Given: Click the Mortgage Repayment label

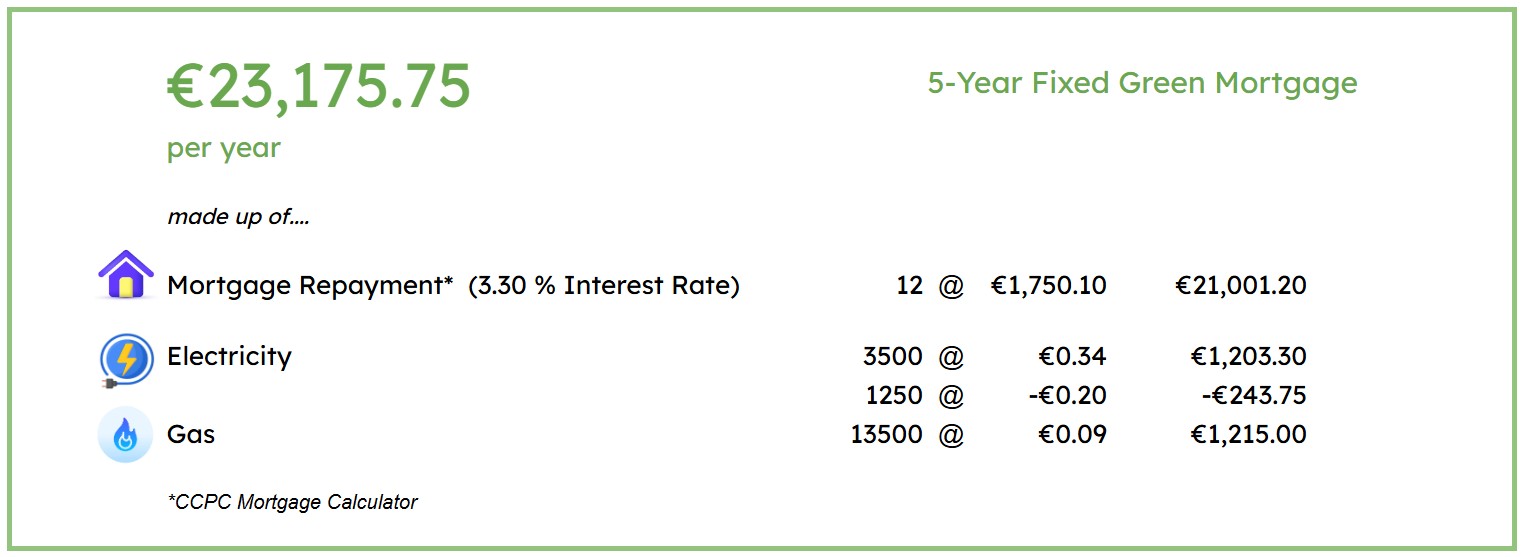Looking at the screenshot, I should coord(310,286).
